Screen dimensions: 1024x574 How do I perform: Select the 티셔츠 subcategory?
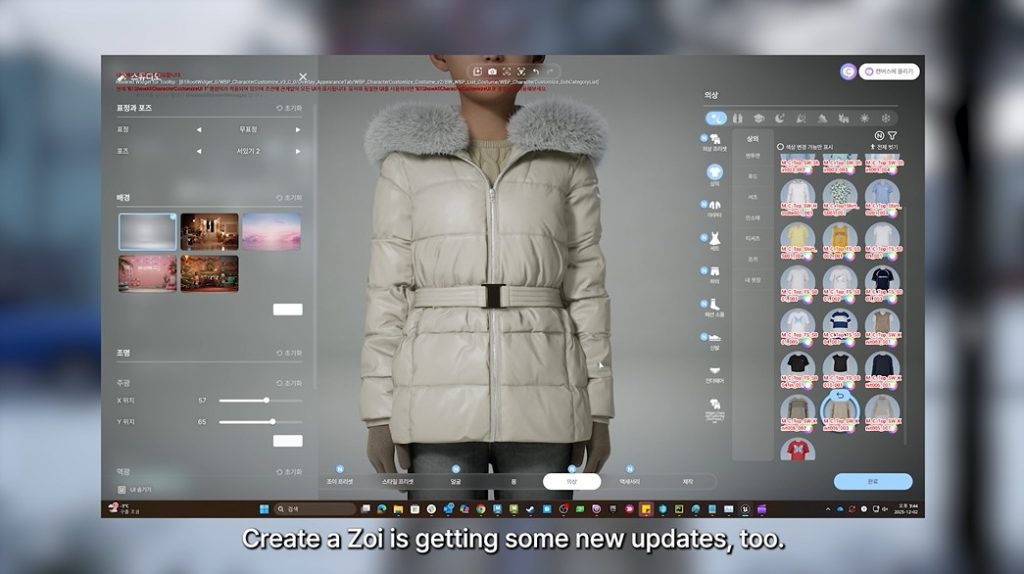[752, 238]
